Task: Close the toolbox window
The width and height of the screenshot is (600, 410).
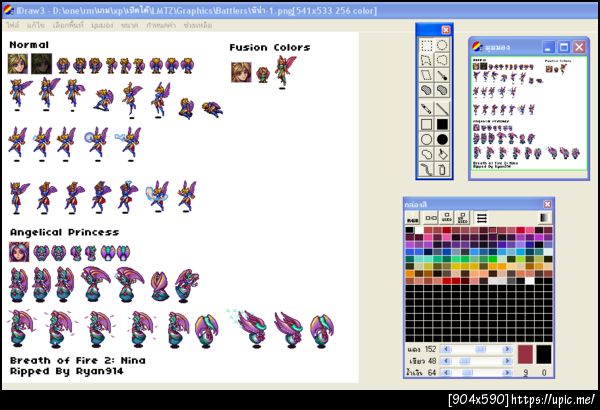Action: tap(446, 30)
